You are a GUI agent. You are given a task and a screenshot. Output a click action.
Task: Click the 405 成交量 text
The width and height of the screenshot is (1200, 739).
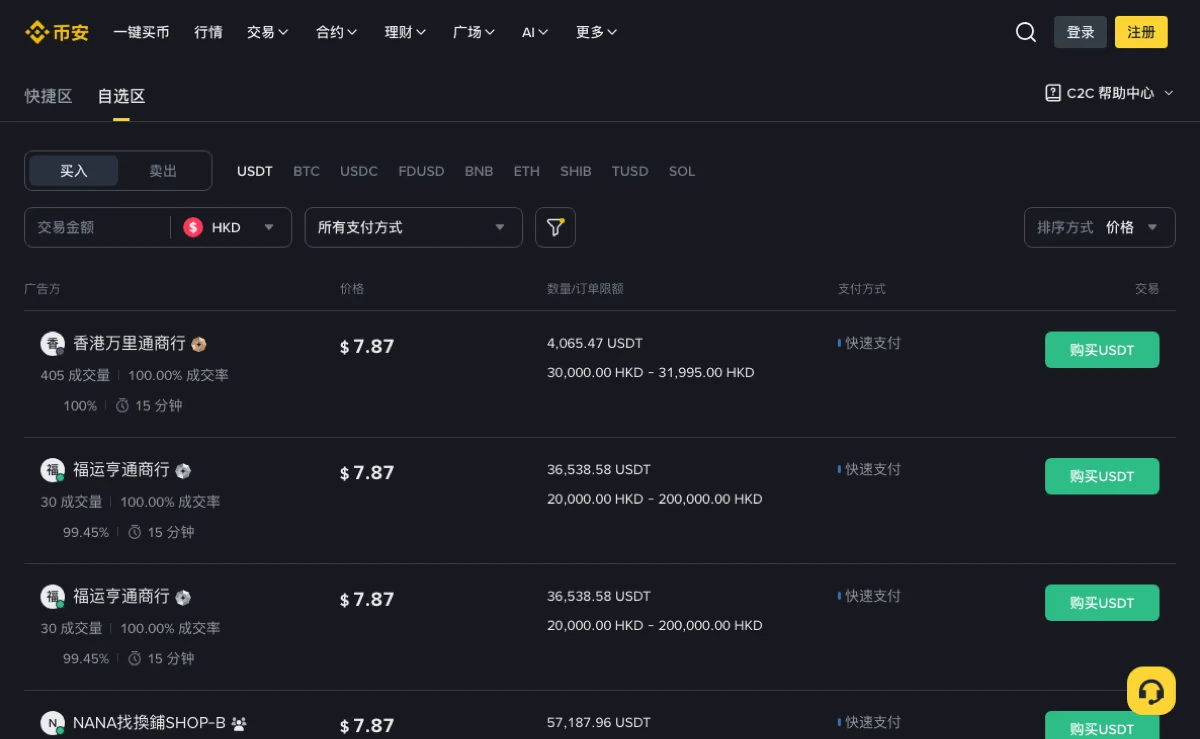(x=75, y=375)
